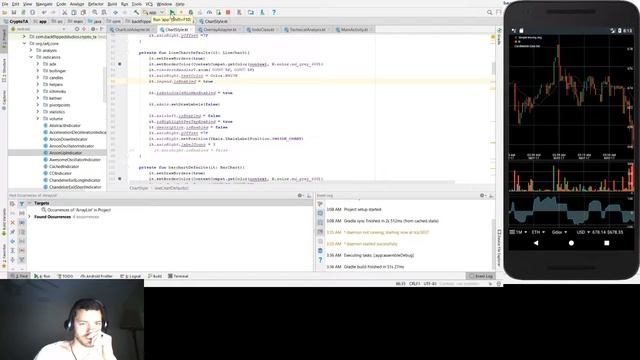Click the Cut scissors icon in toolbar

point(64,12)
